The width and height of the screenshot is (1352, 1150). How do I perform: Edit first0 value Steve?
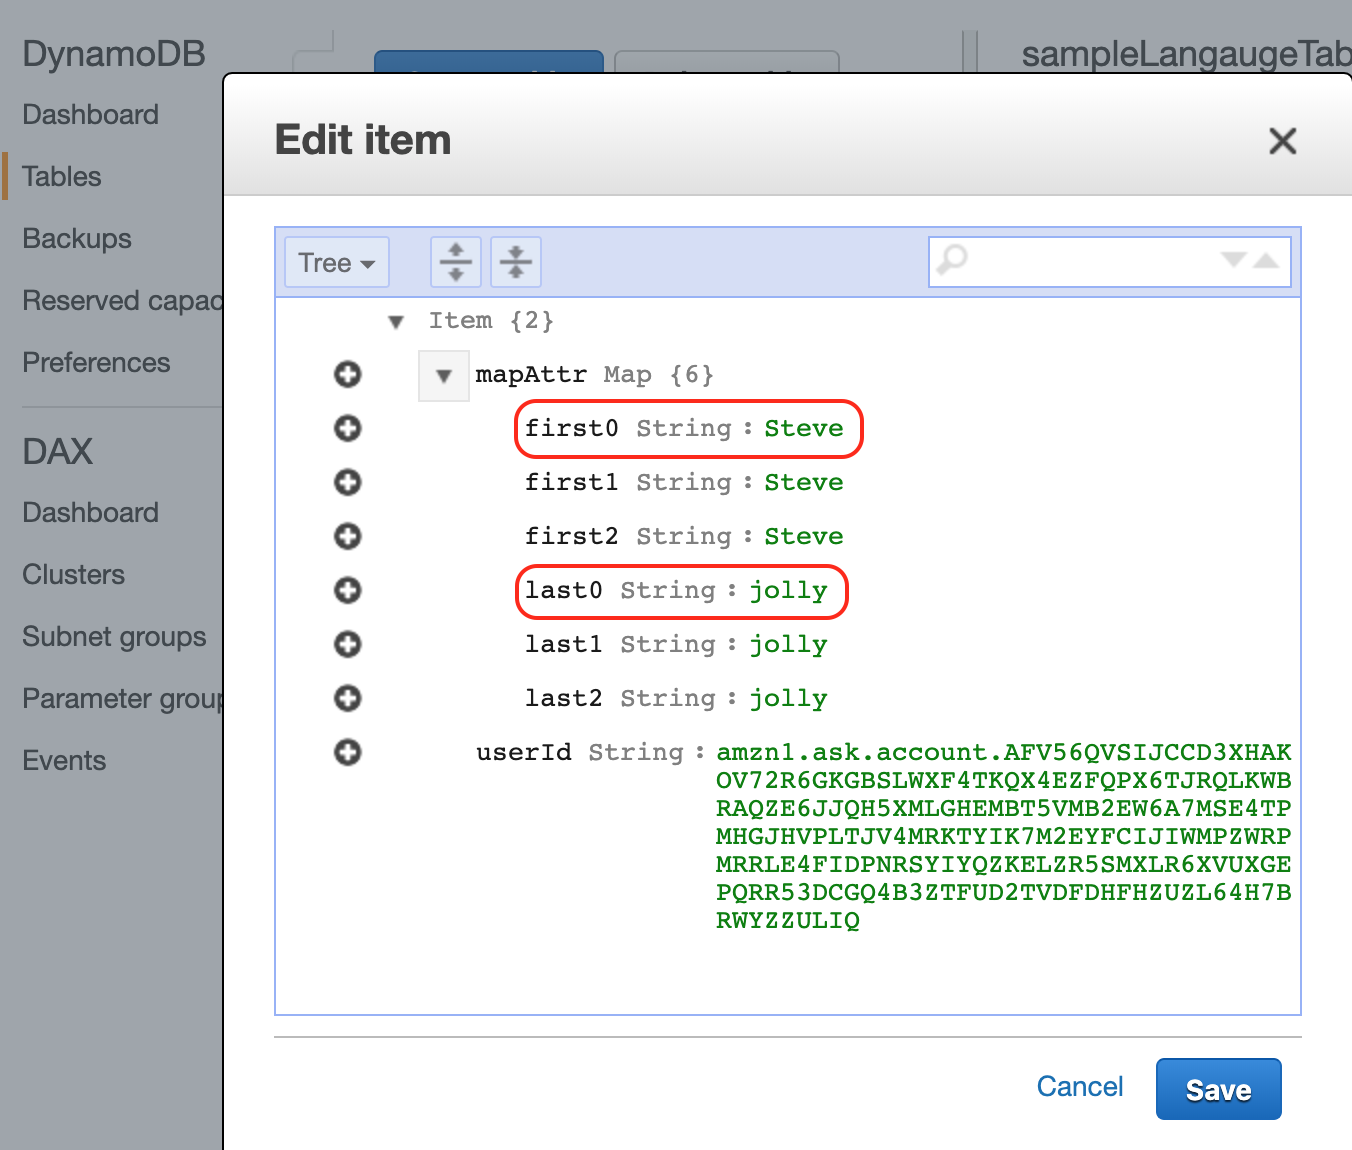click(x=804, y=429)
